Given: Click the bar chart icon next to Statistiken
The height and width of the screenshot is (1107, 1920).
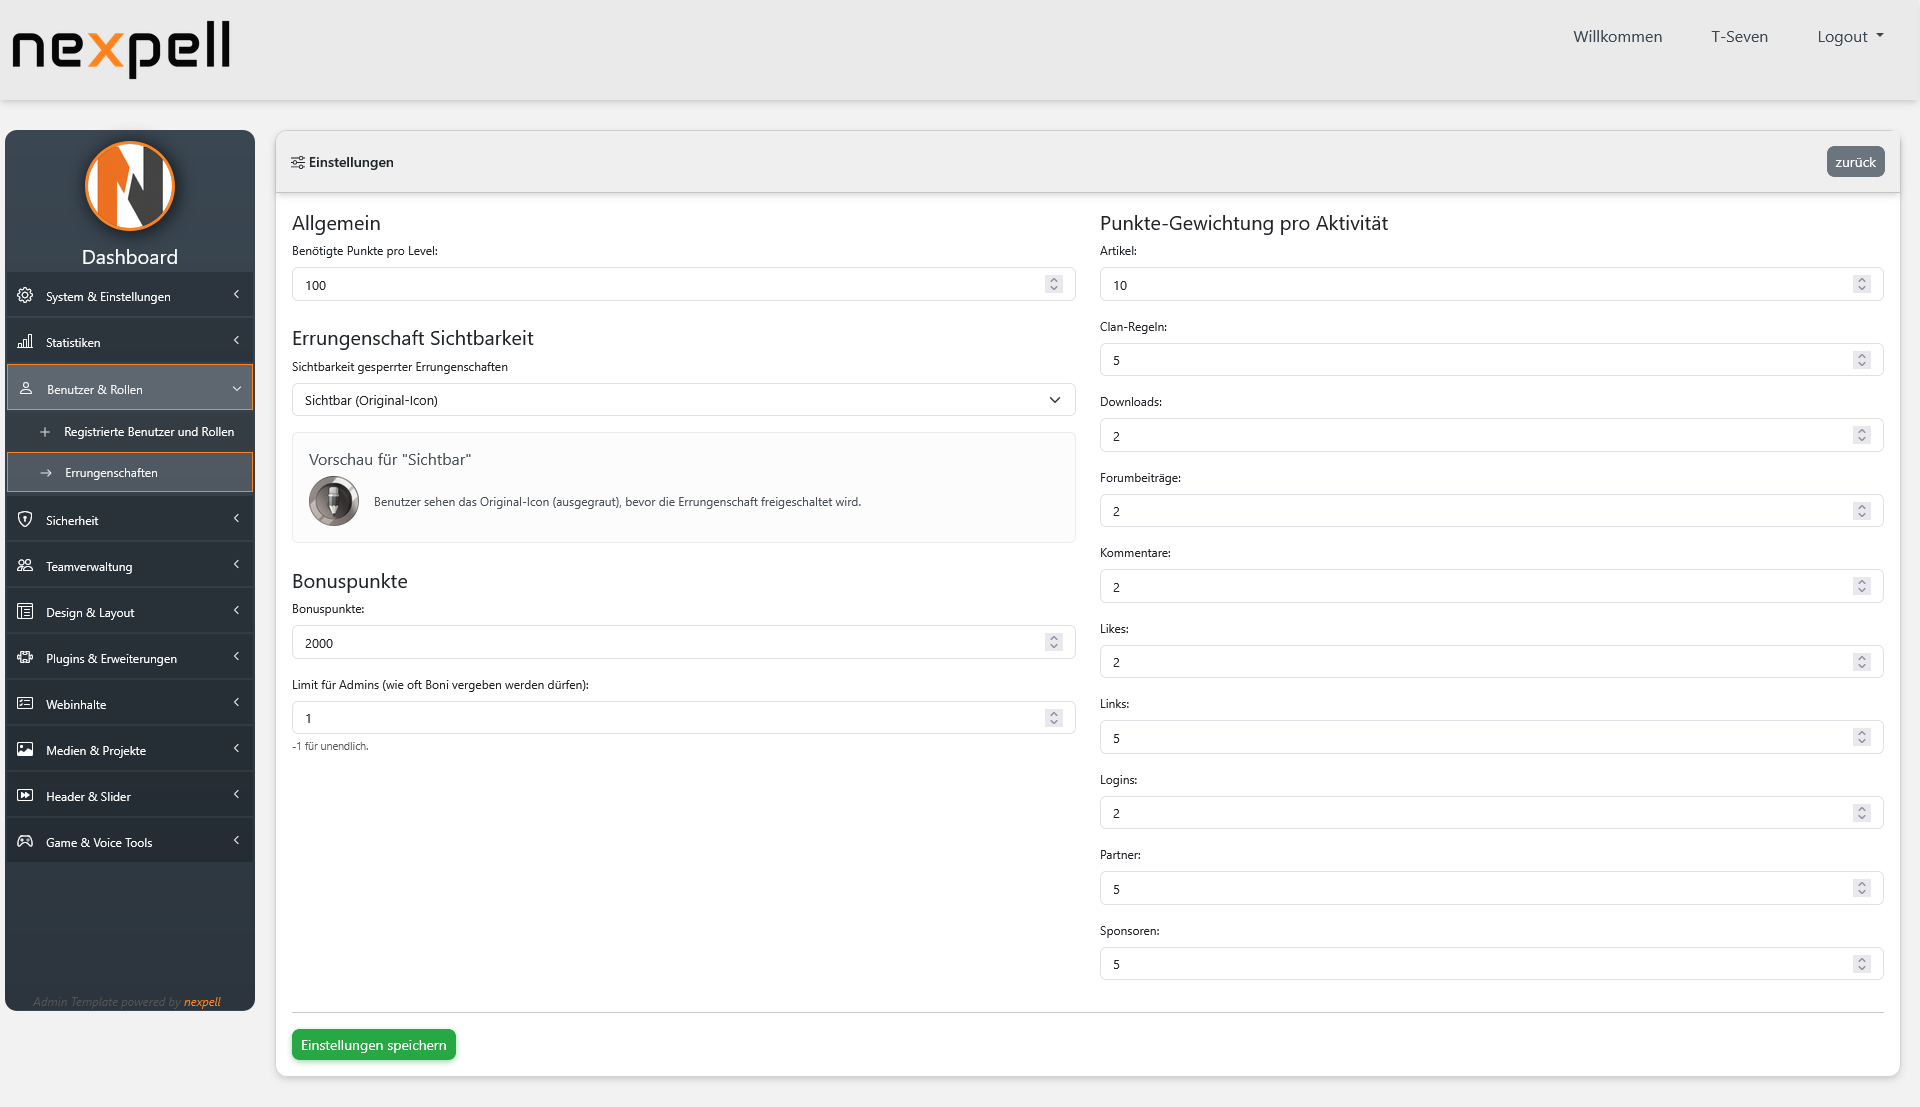Looking at the screenshot, I should (x=24, y=342).
